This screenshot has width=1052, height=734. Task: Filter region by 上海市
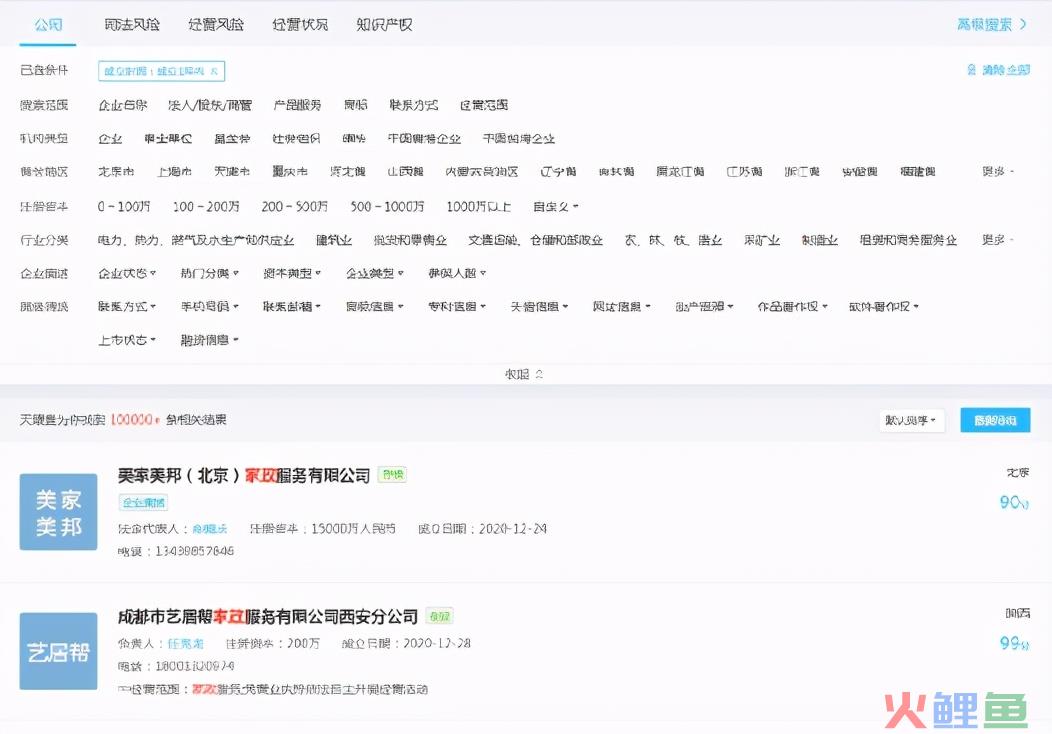pos(174,172)
